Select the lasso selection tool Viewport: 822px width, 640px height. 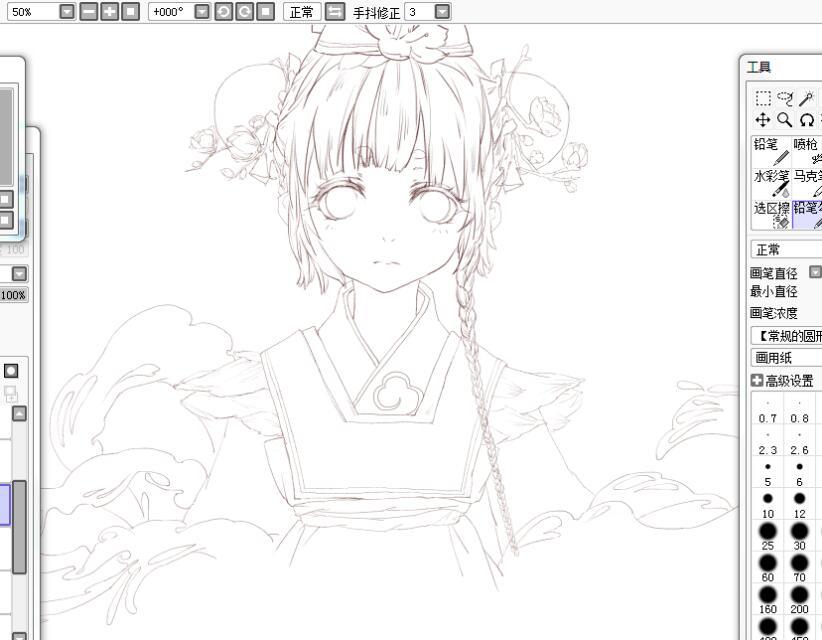pos(785,98)
